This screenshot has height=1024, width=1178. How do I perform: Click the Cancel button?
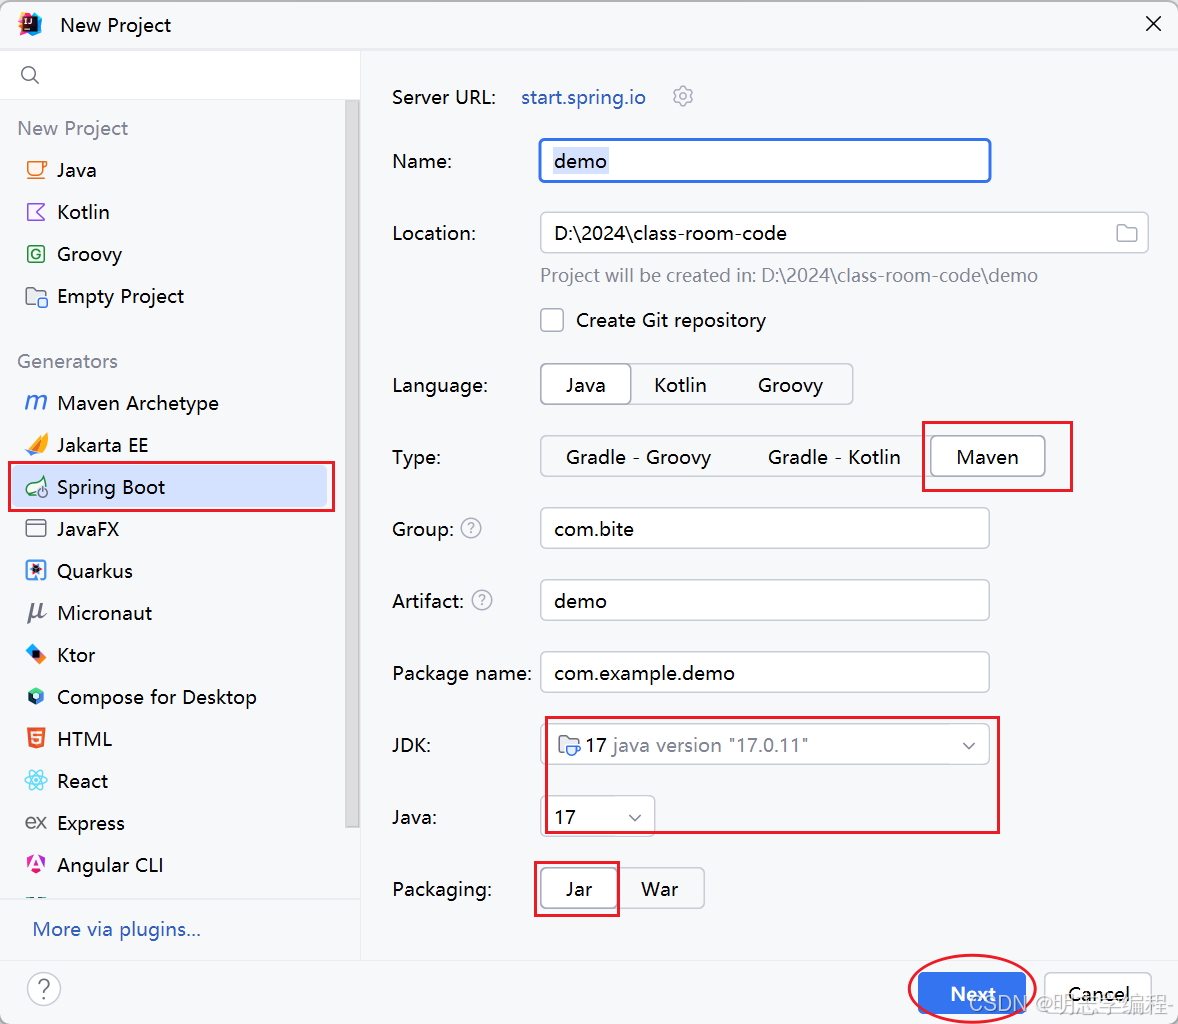(1098, 993)
